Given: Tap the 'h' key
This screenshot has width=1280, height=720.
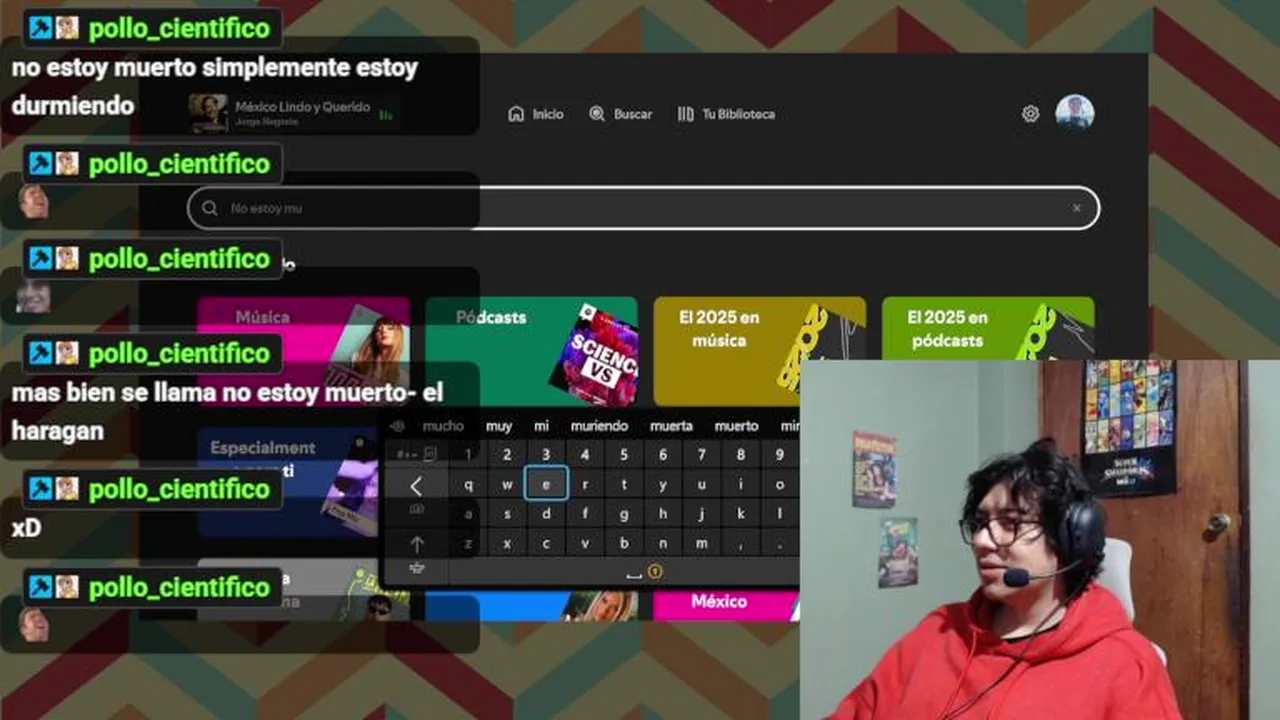Looking at the screenshot, I should click(x=663, y=514).
